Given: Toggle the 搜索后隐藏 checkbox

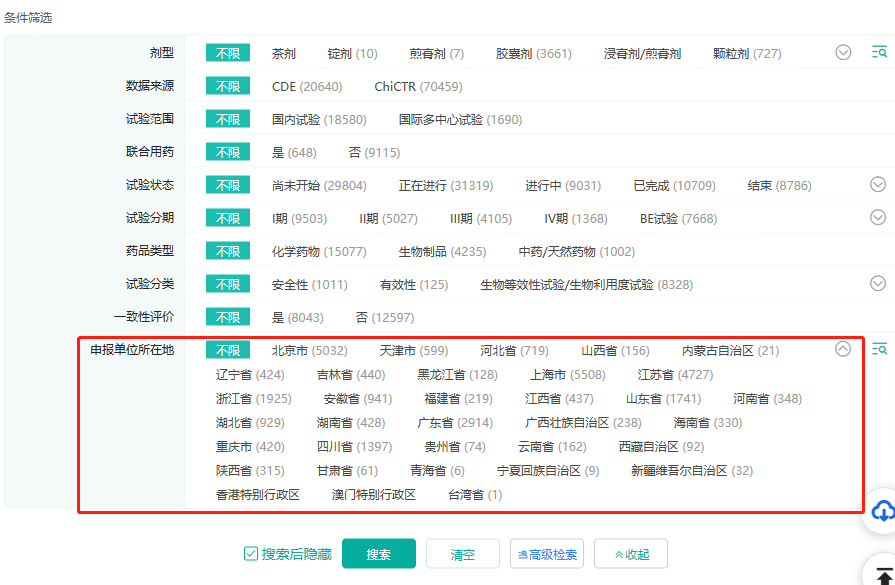Looking at the screenshot, I should (x=251, y=554).
